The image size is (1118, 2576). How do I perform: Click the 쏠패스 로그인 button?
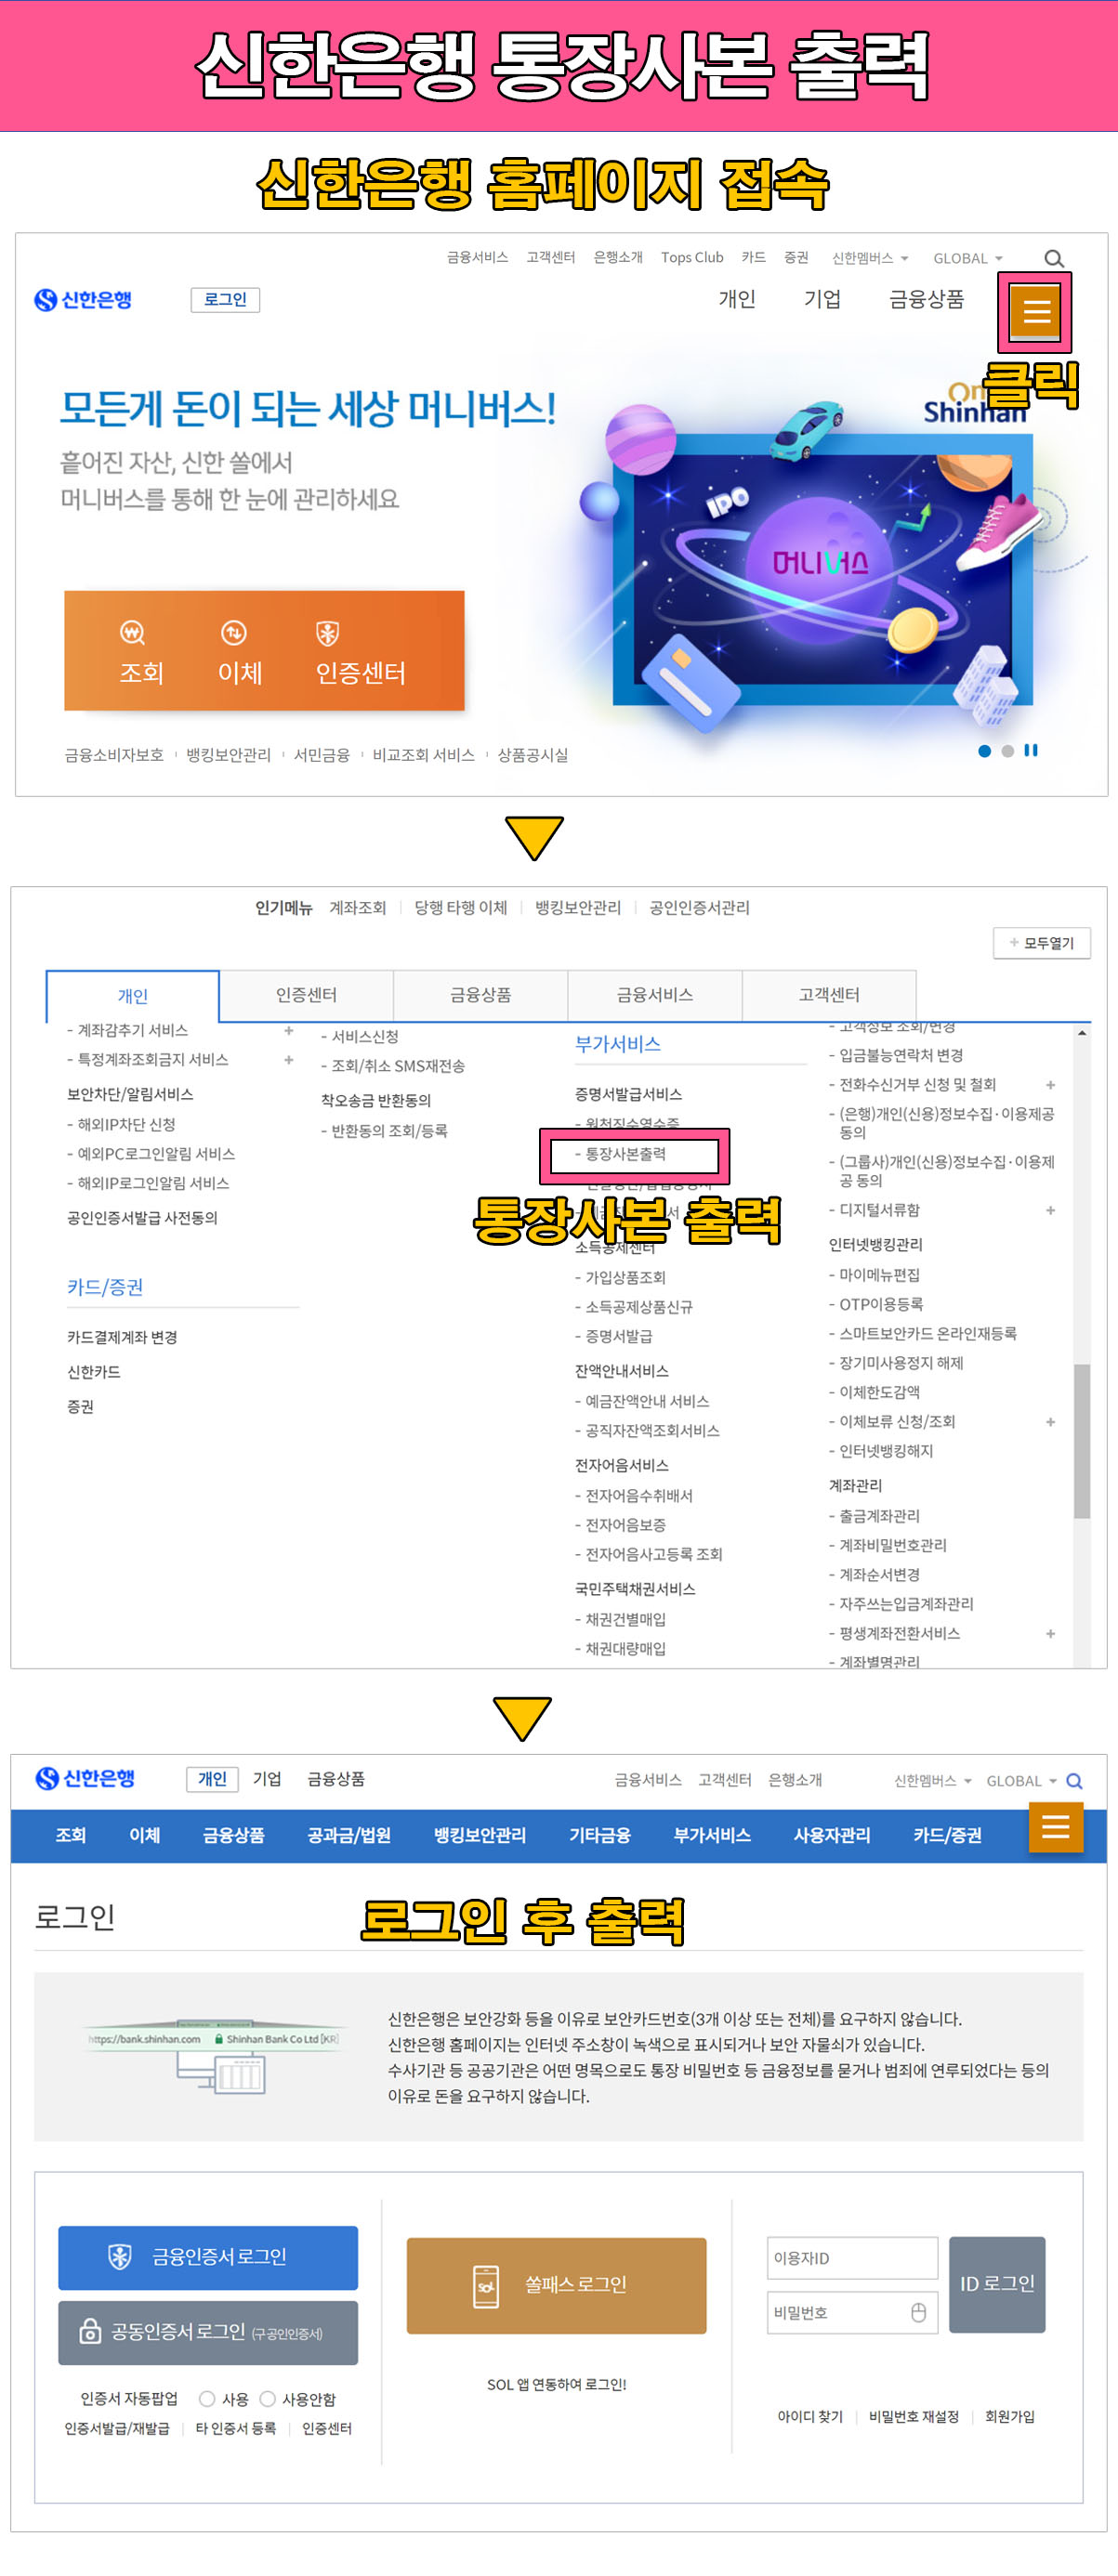[556, 2285]
